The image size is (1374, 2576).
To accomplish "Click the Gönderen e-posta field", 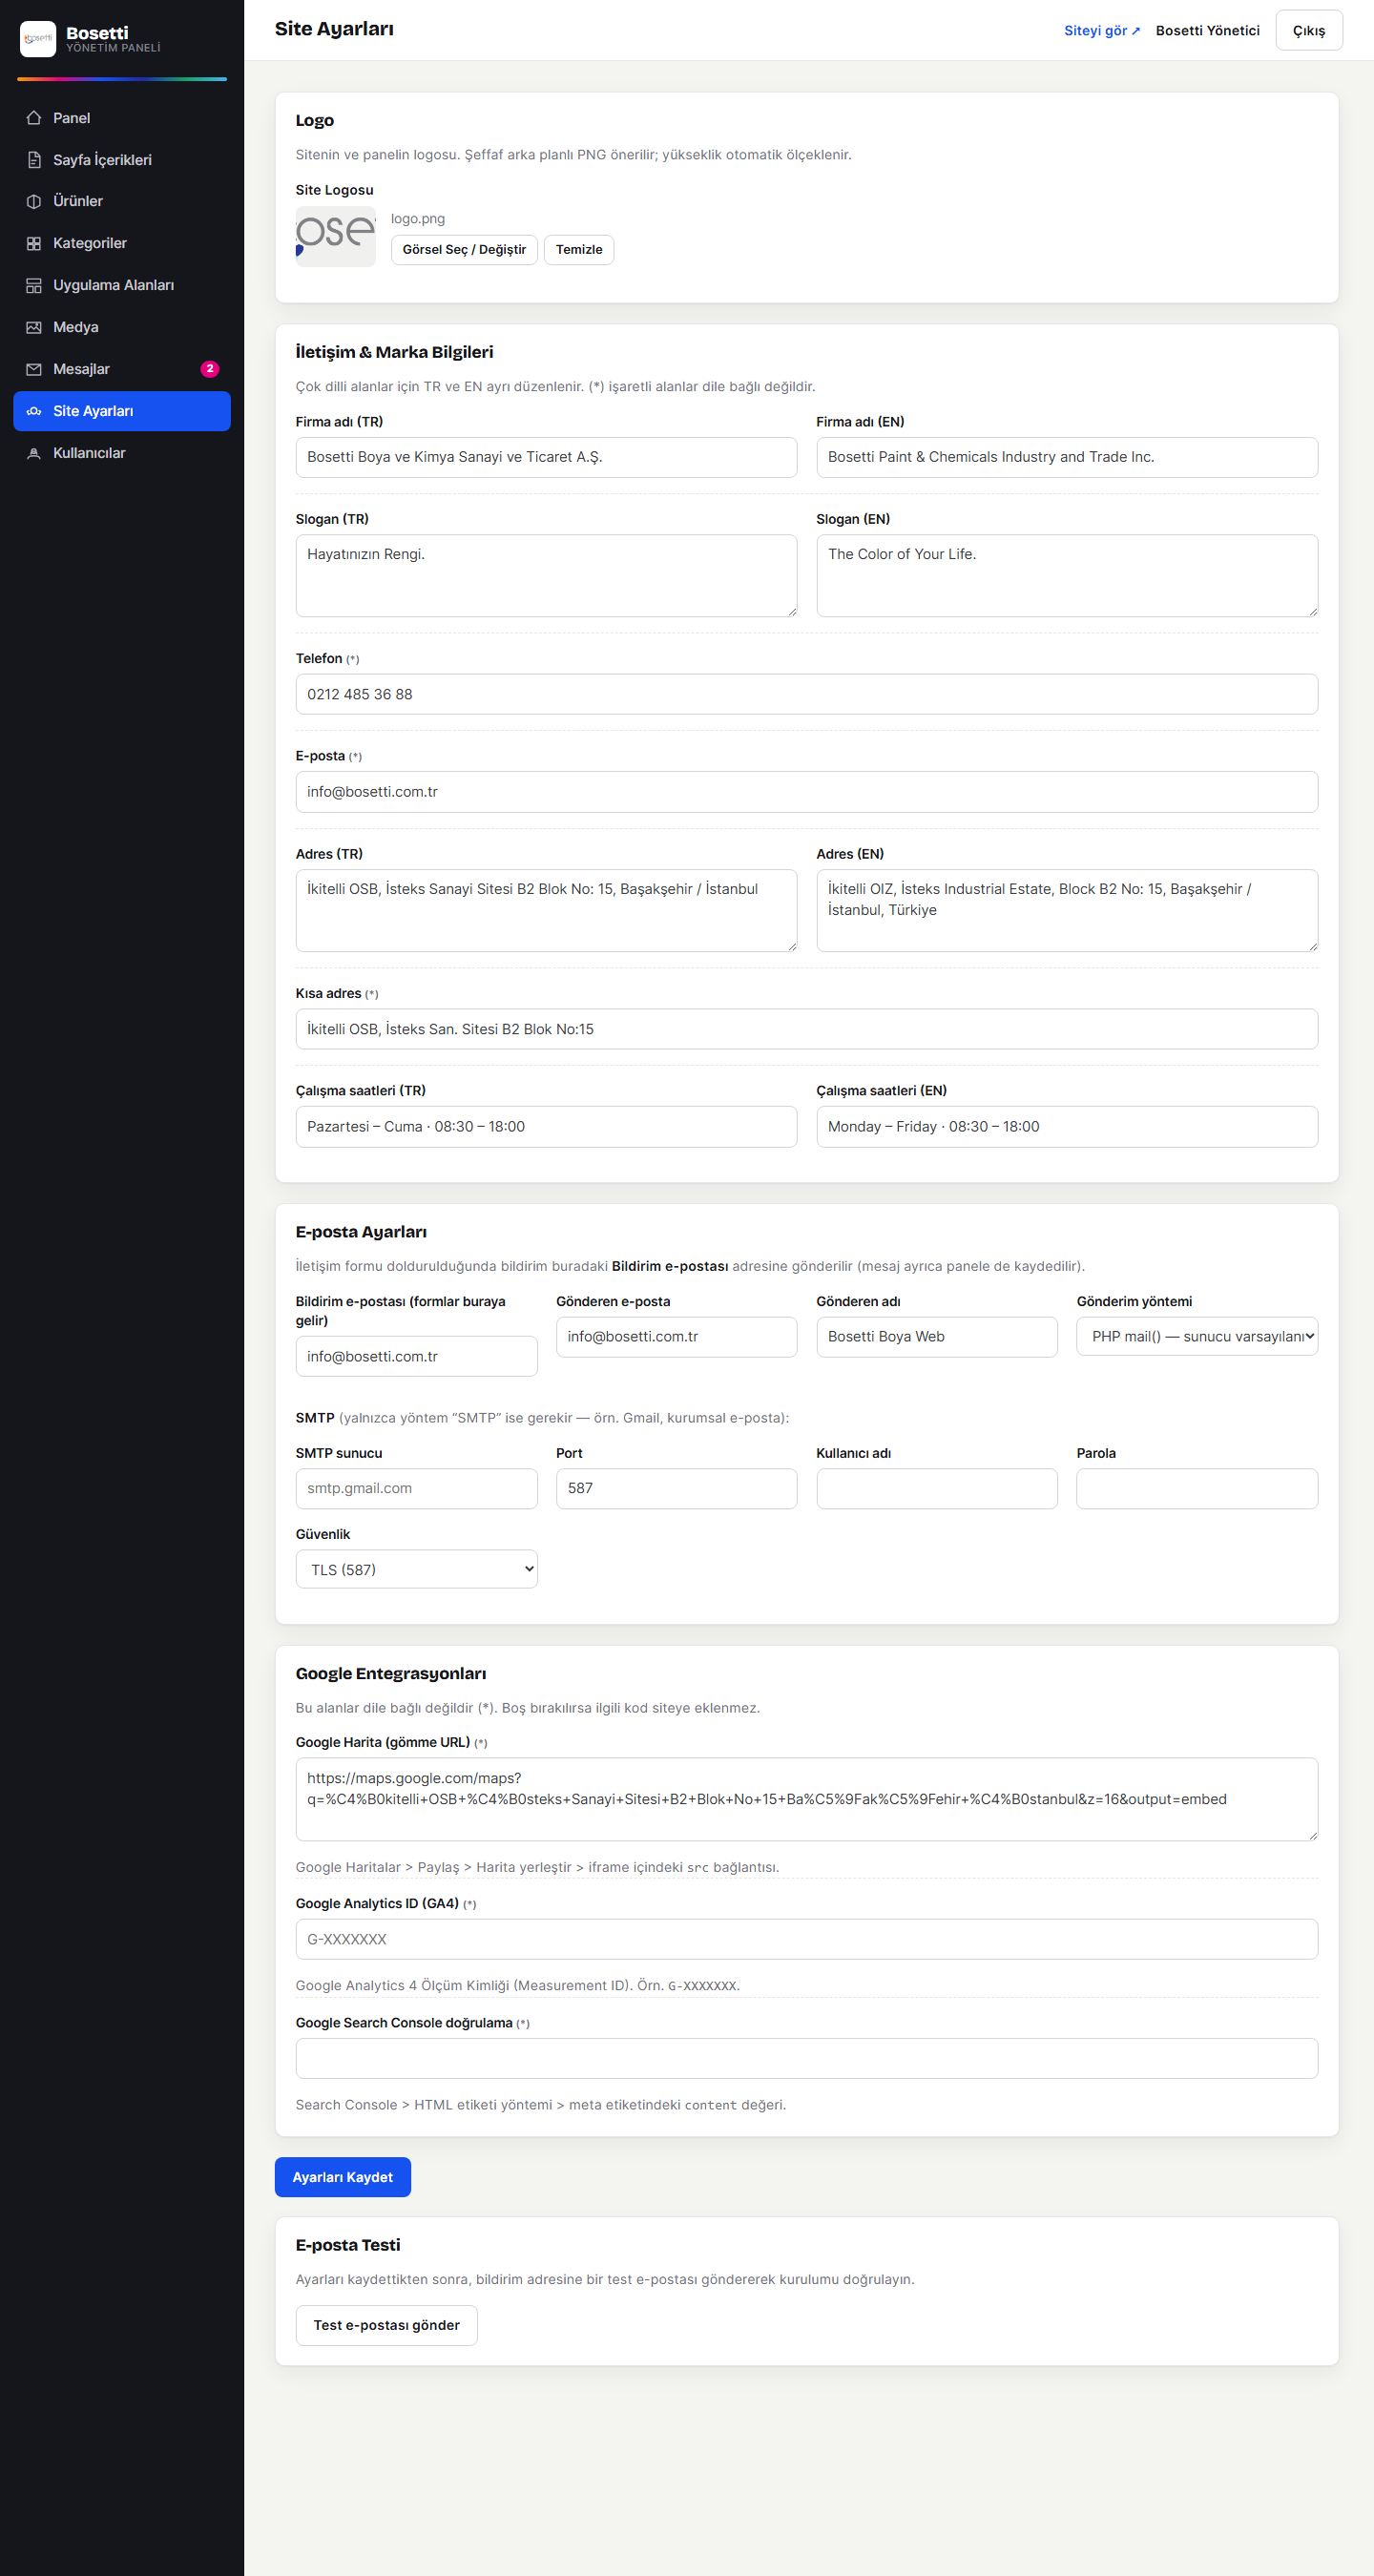I will point(677,1337).
